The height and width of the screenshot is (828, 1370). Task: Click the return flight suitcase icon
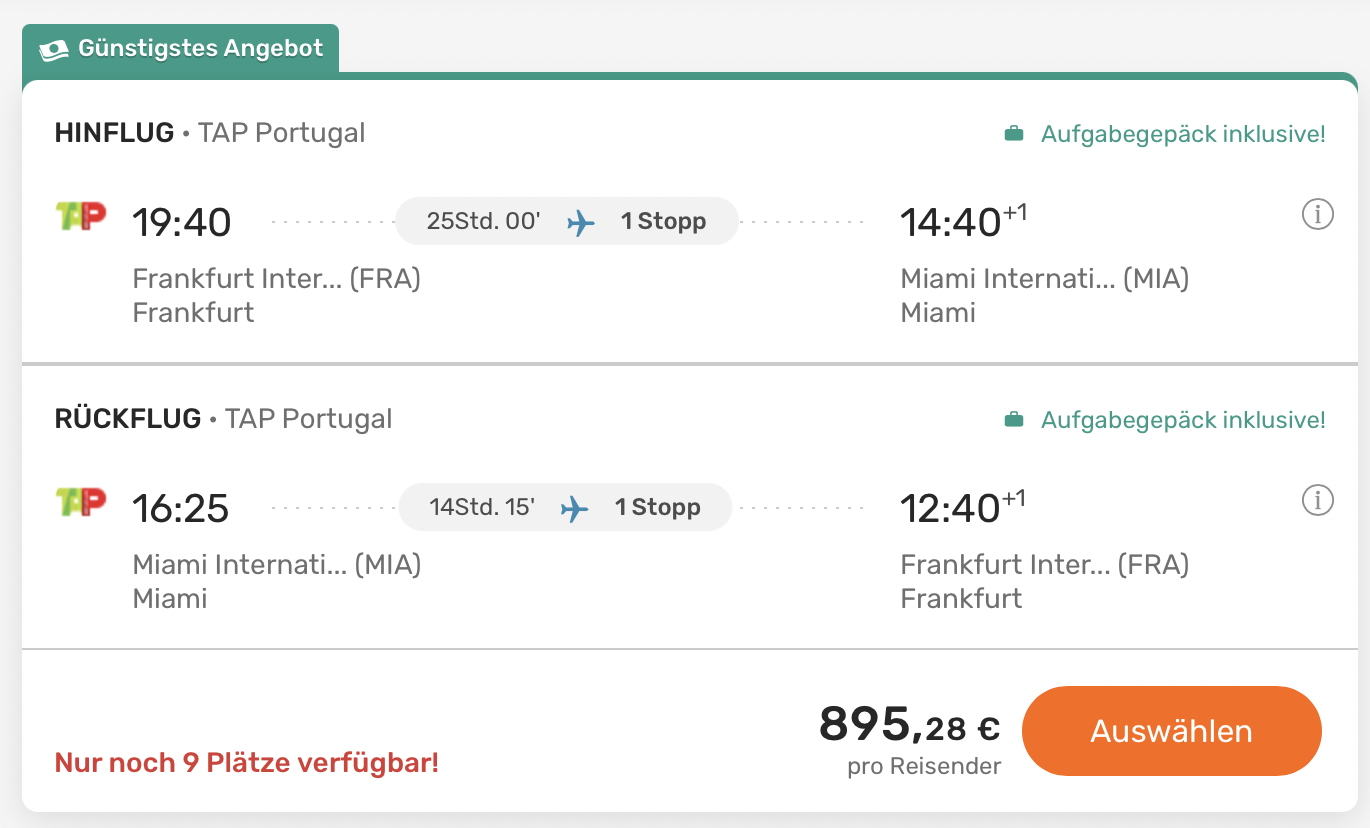[1014, 420]
